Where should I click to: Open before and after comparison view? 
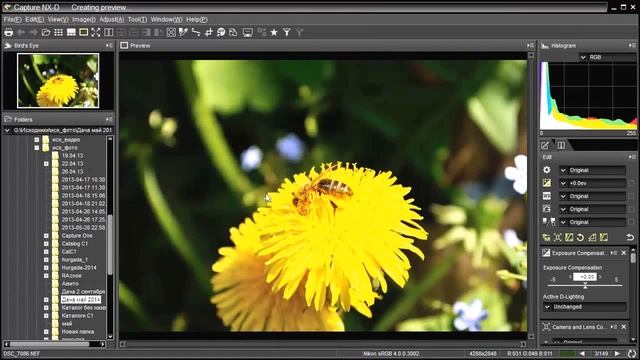[x=109, y=32]
